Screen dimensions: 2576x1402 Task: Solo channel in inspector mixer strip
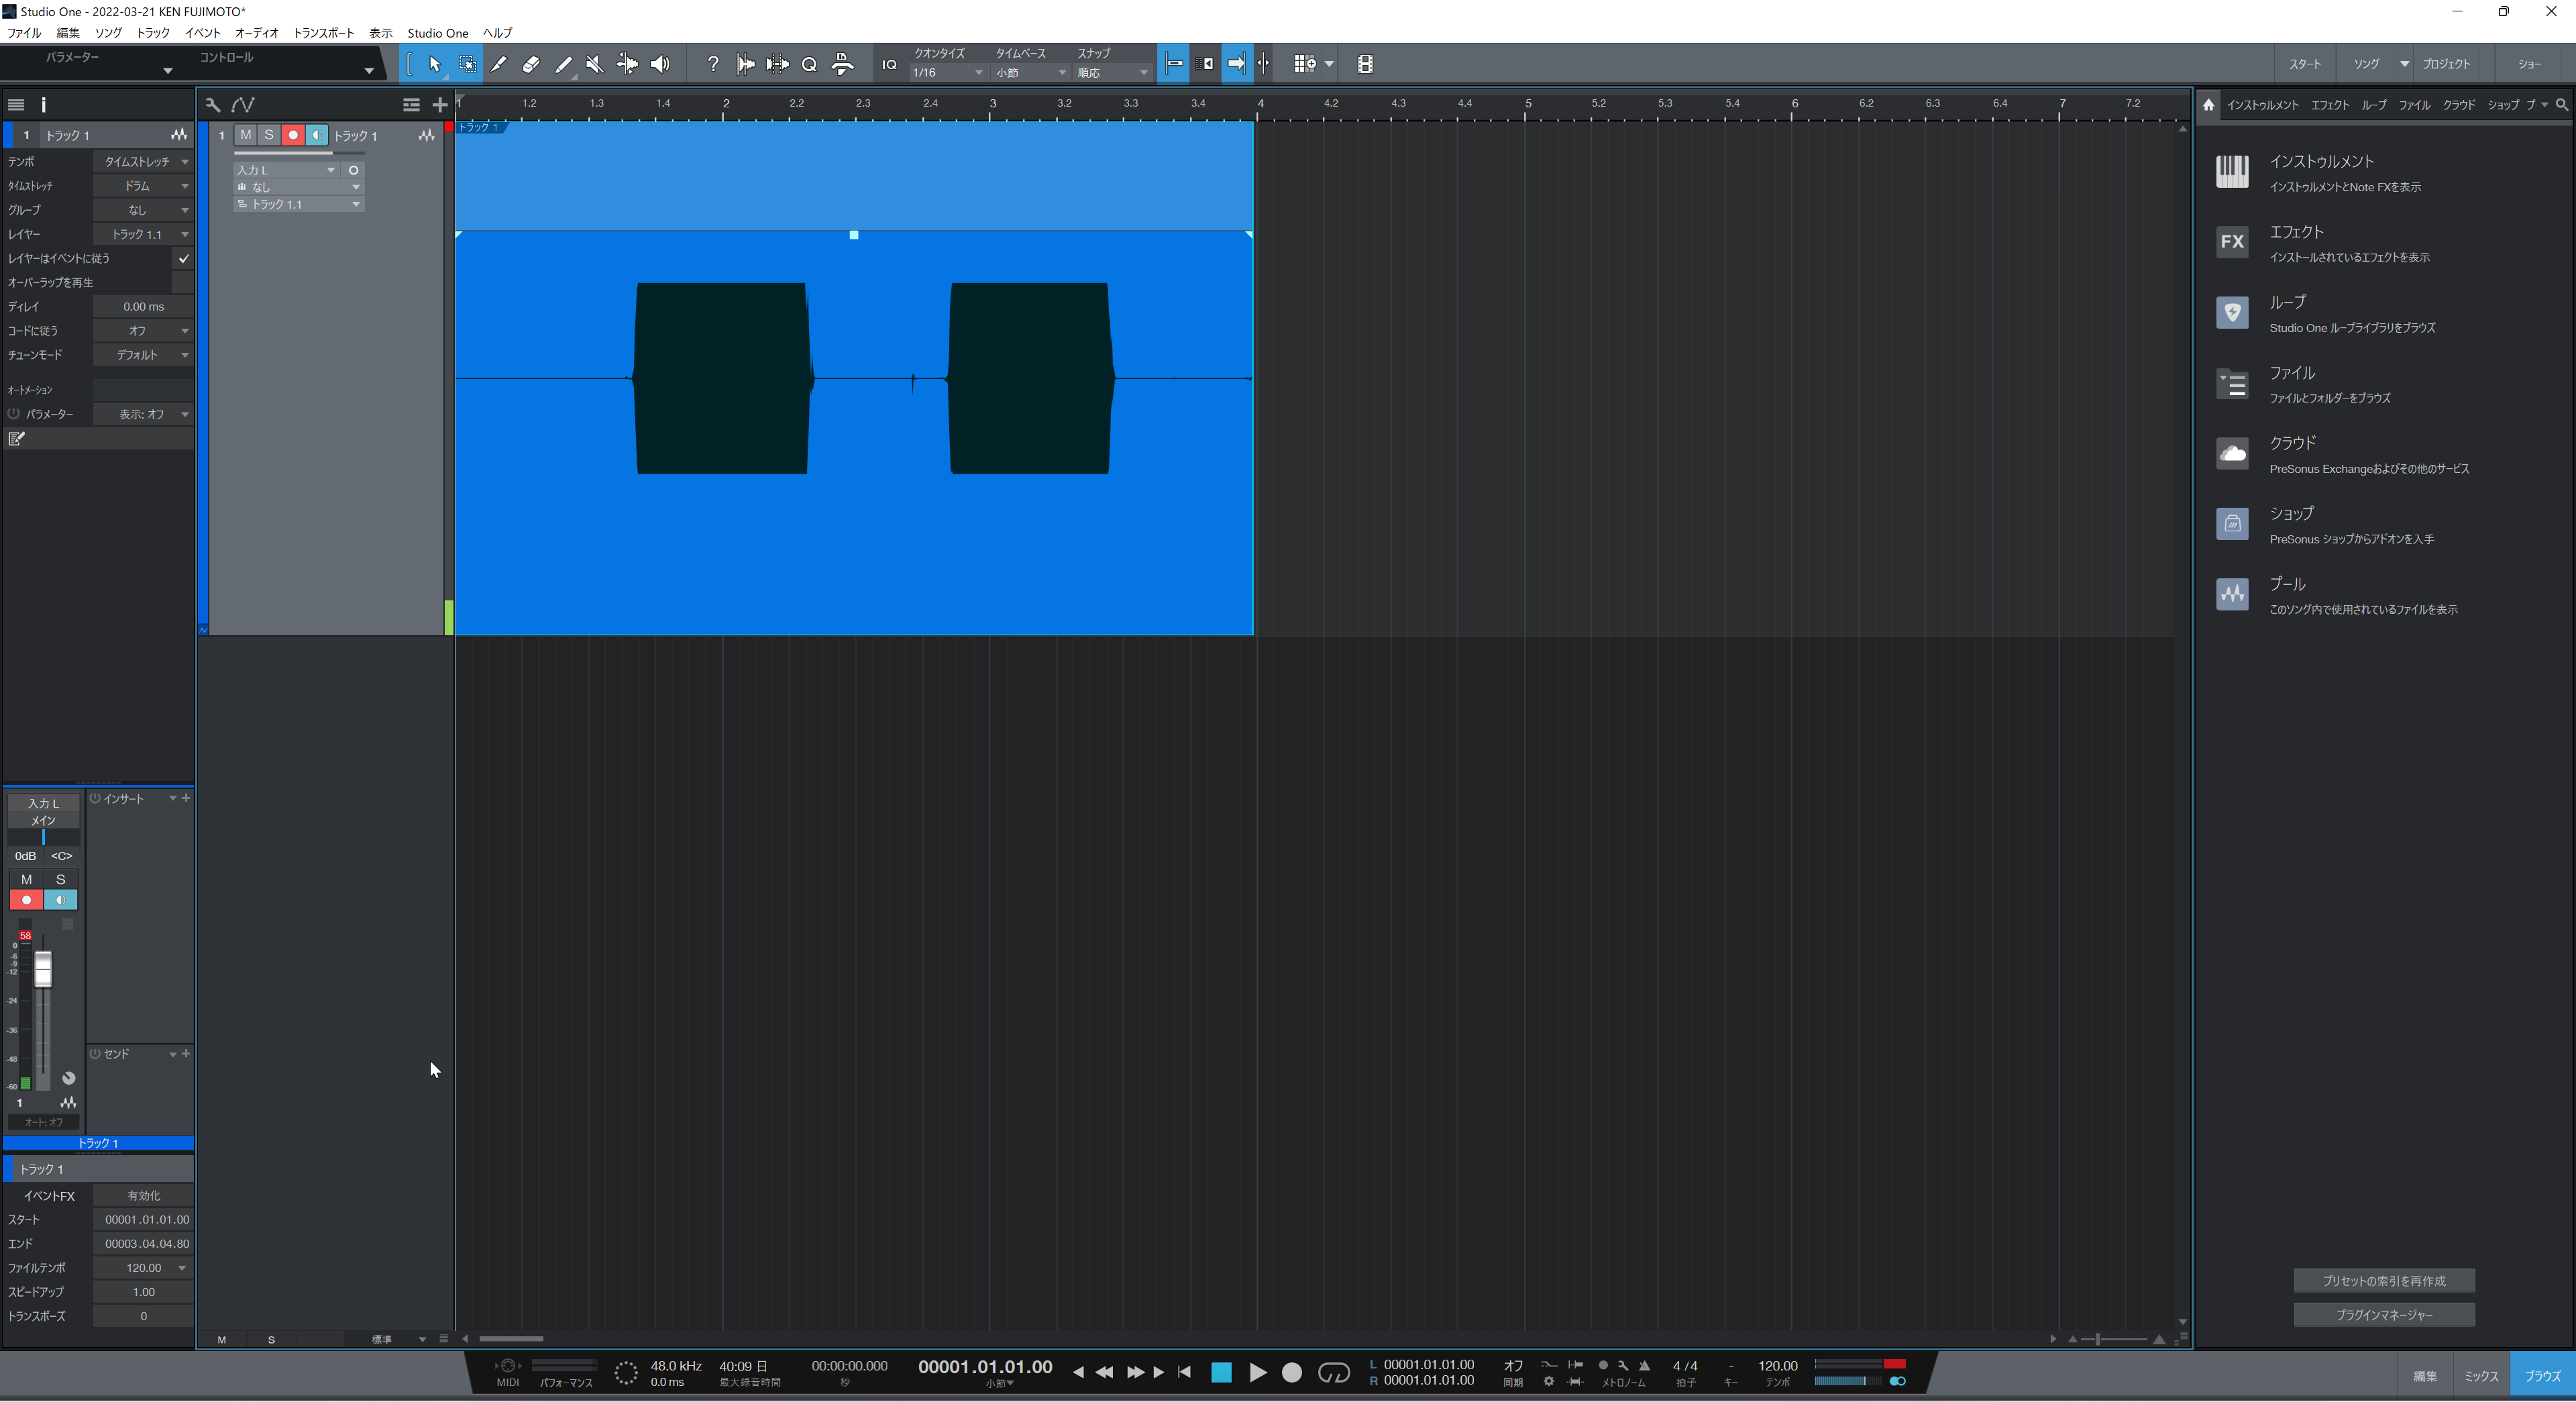tap(61, 879)
